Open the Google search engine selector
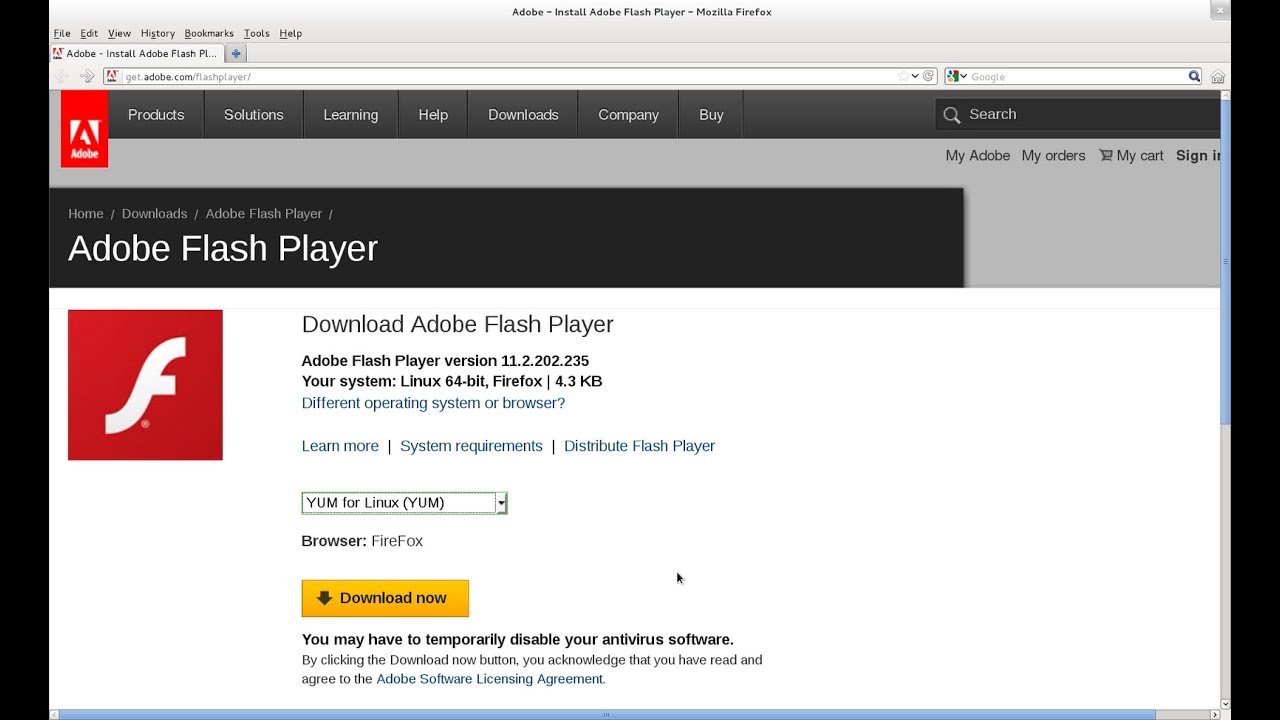1280x720 pixels. [x=957, y=76]
